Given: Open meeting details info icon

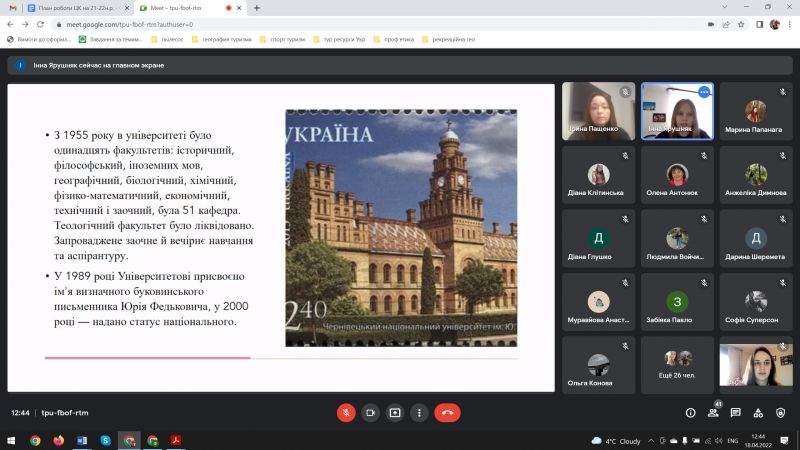Looking at the screenshot, I should (x=690, y=413).
